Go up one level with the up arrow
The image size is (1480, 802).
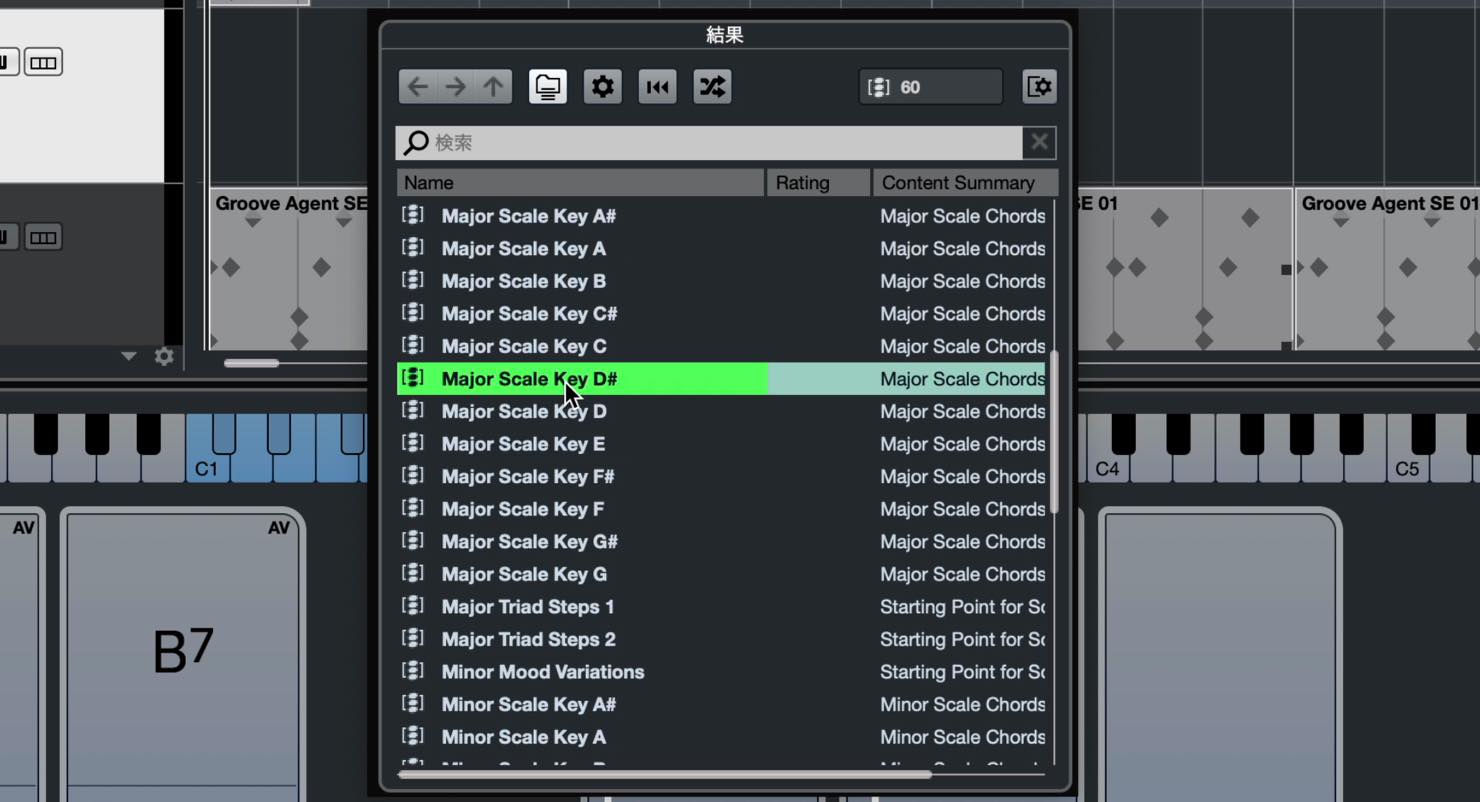pyautogui.click(x=494, y=87)
